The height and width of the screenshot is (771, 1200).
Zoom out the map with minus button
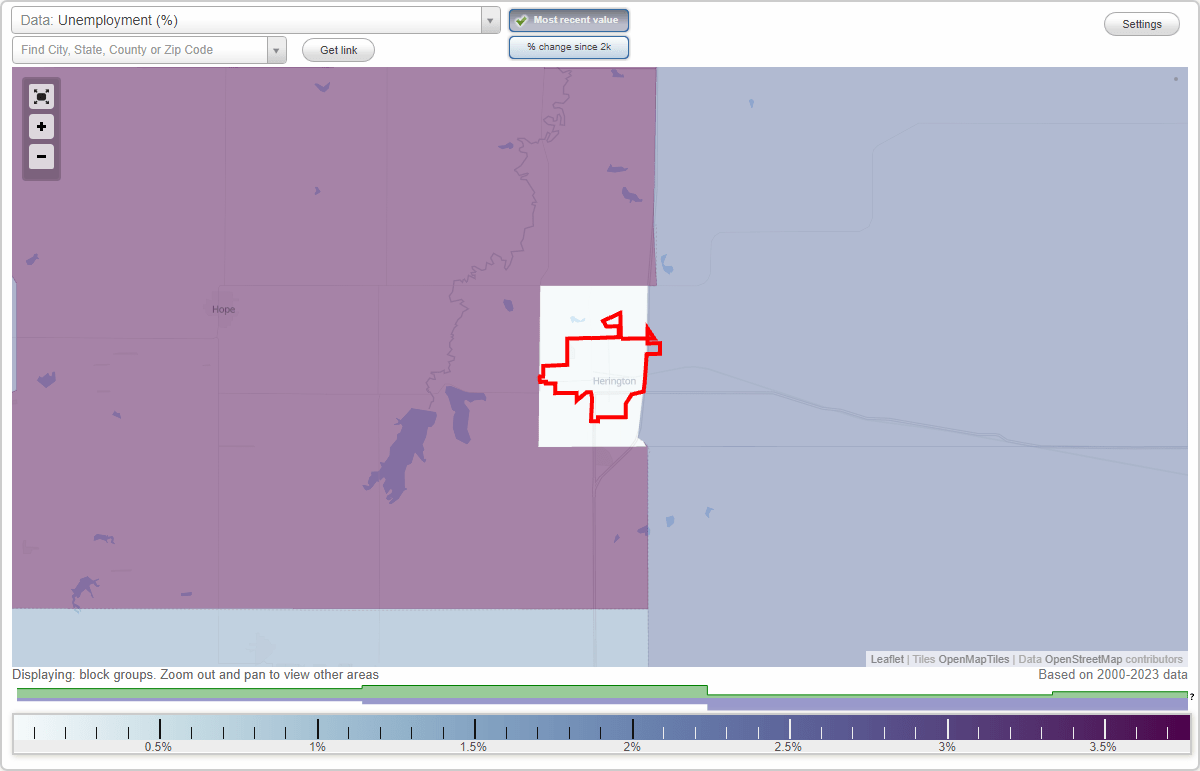coord(41,156)
